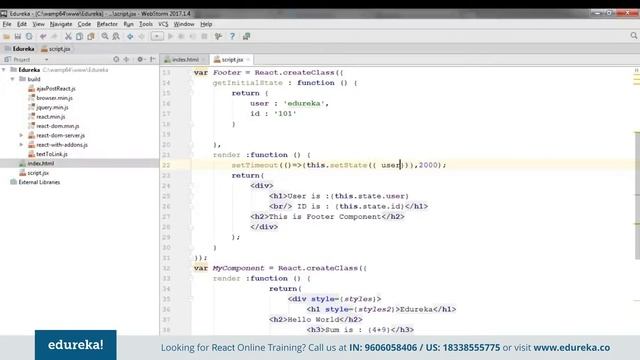640x360 pixels.
Task: Open the Refactor menu
Action: coord(107,24)
